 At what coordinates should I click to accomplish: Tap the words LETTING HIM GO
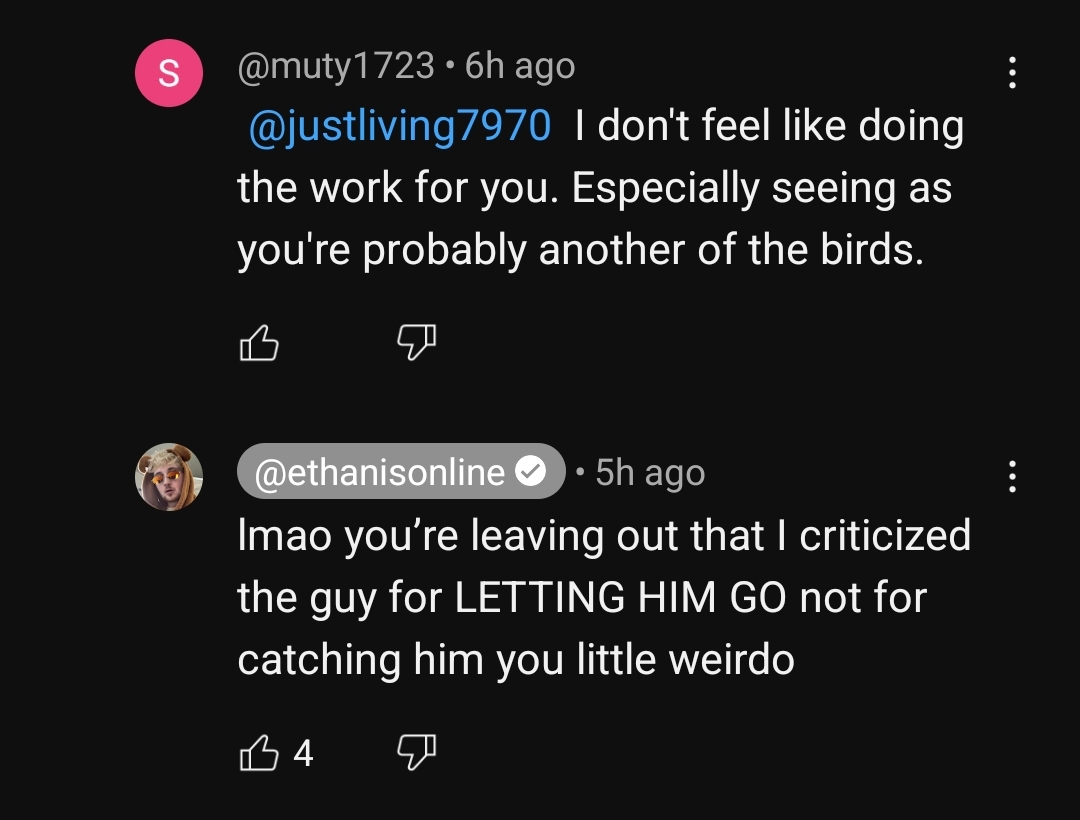click(x=620, y=597)
